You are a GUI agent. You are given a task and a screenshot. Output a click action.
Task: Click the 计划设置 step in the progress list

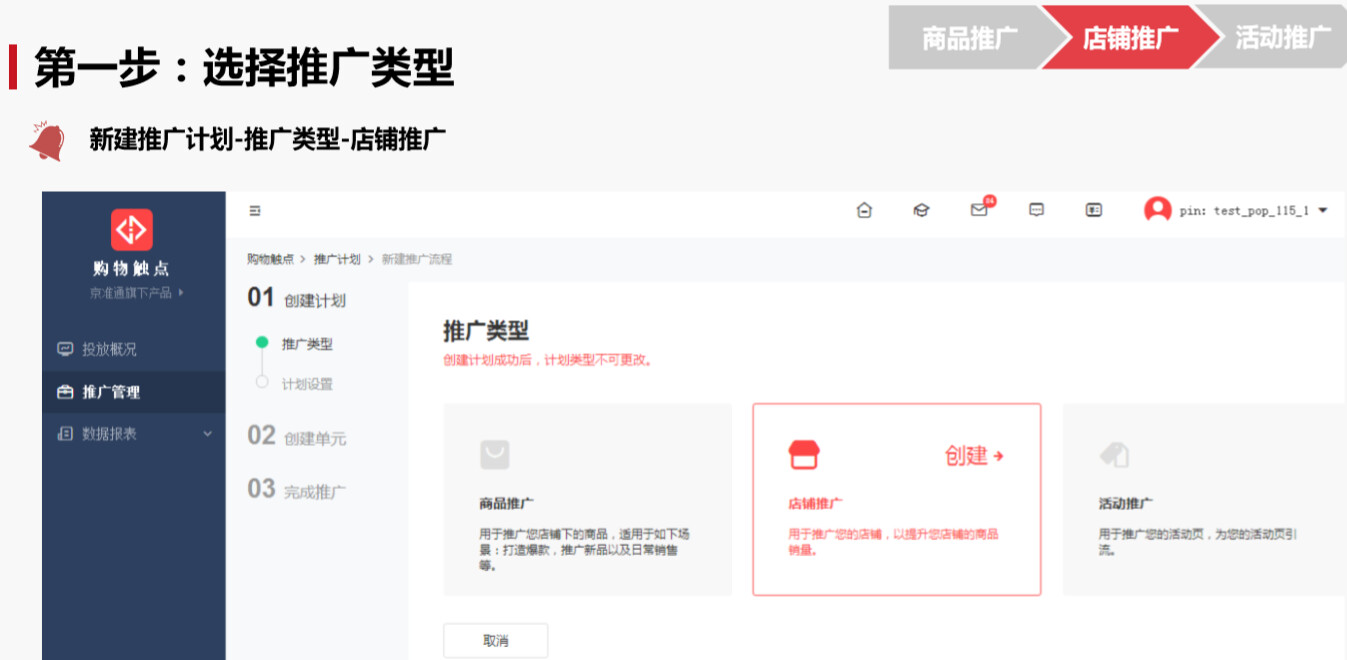point(307,384)
